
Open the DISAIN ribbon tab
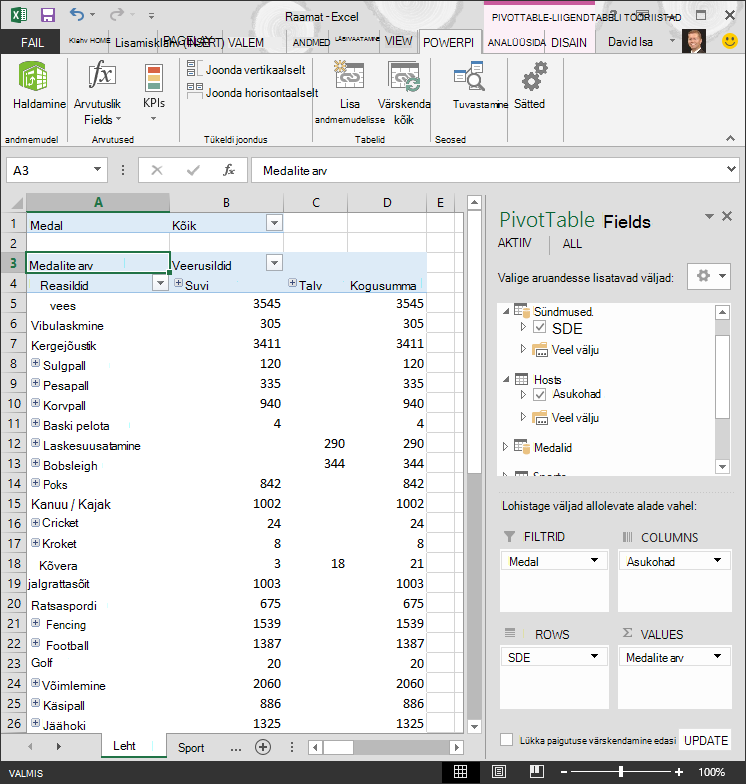[569, 42]
